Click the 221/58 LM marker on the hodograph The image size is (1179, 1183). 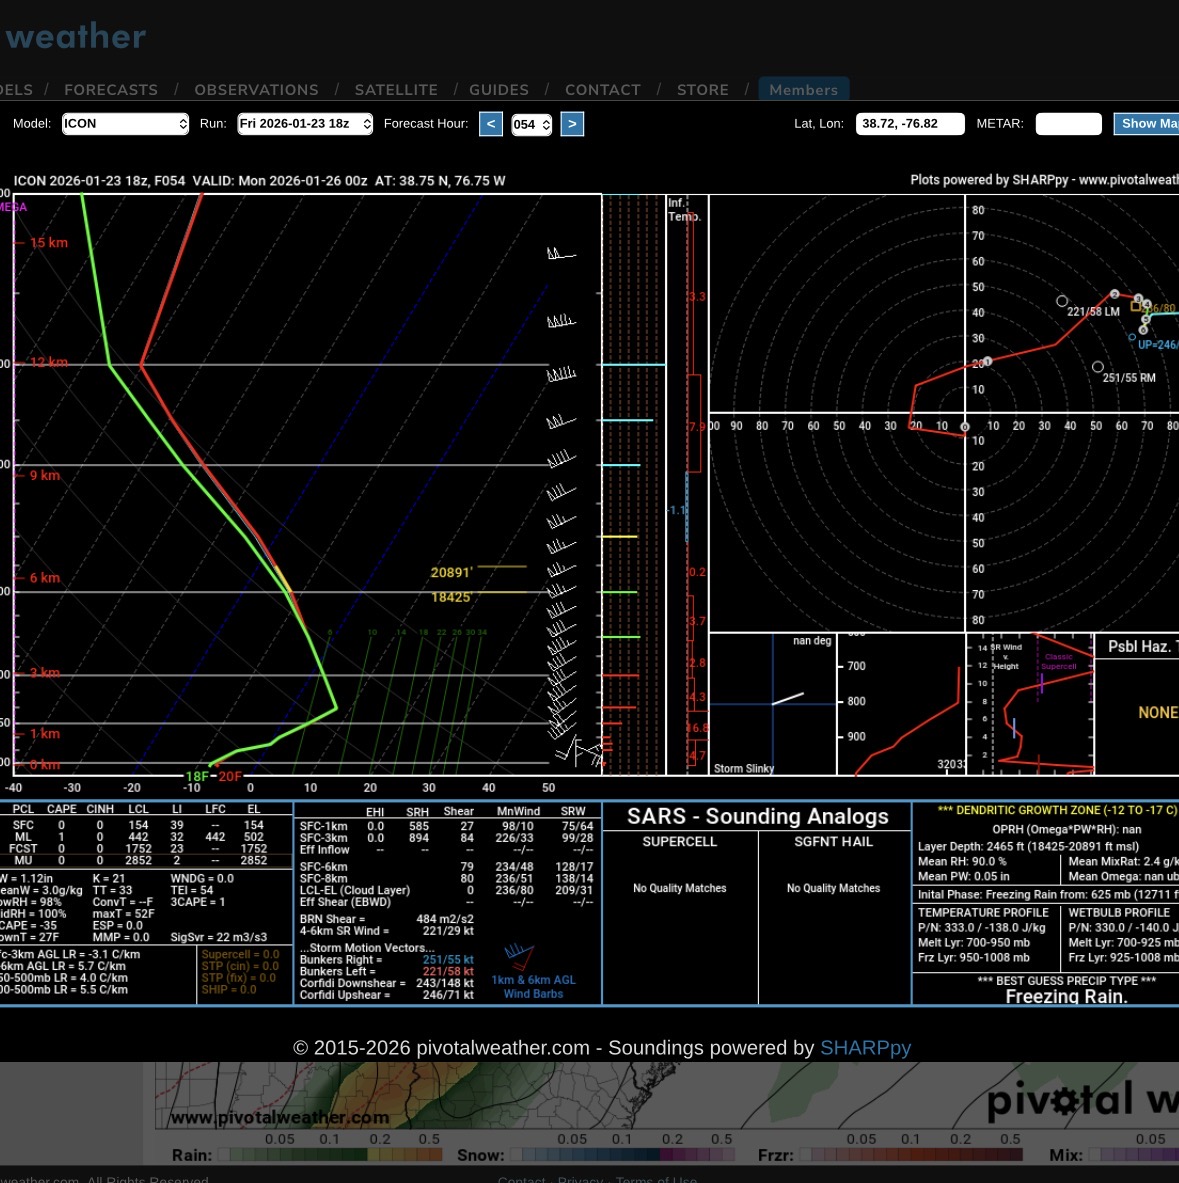click(x=1062, y=301)
